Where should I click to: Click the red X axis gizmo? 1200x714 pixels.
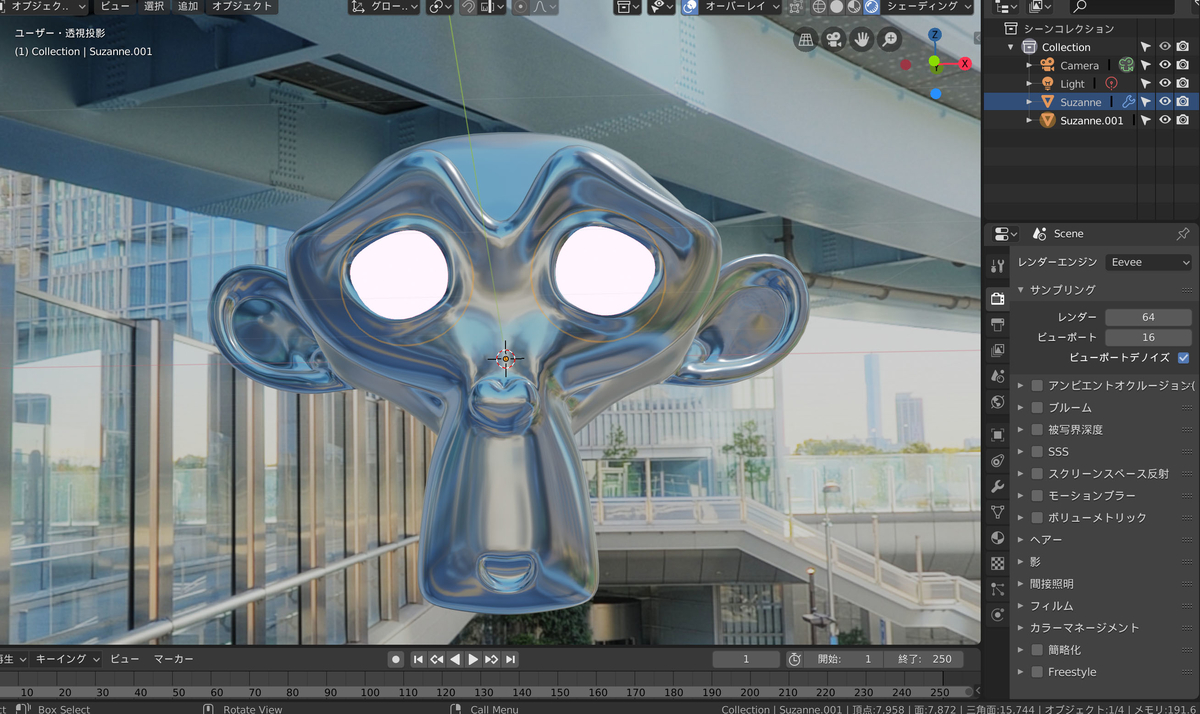point(965,63)
